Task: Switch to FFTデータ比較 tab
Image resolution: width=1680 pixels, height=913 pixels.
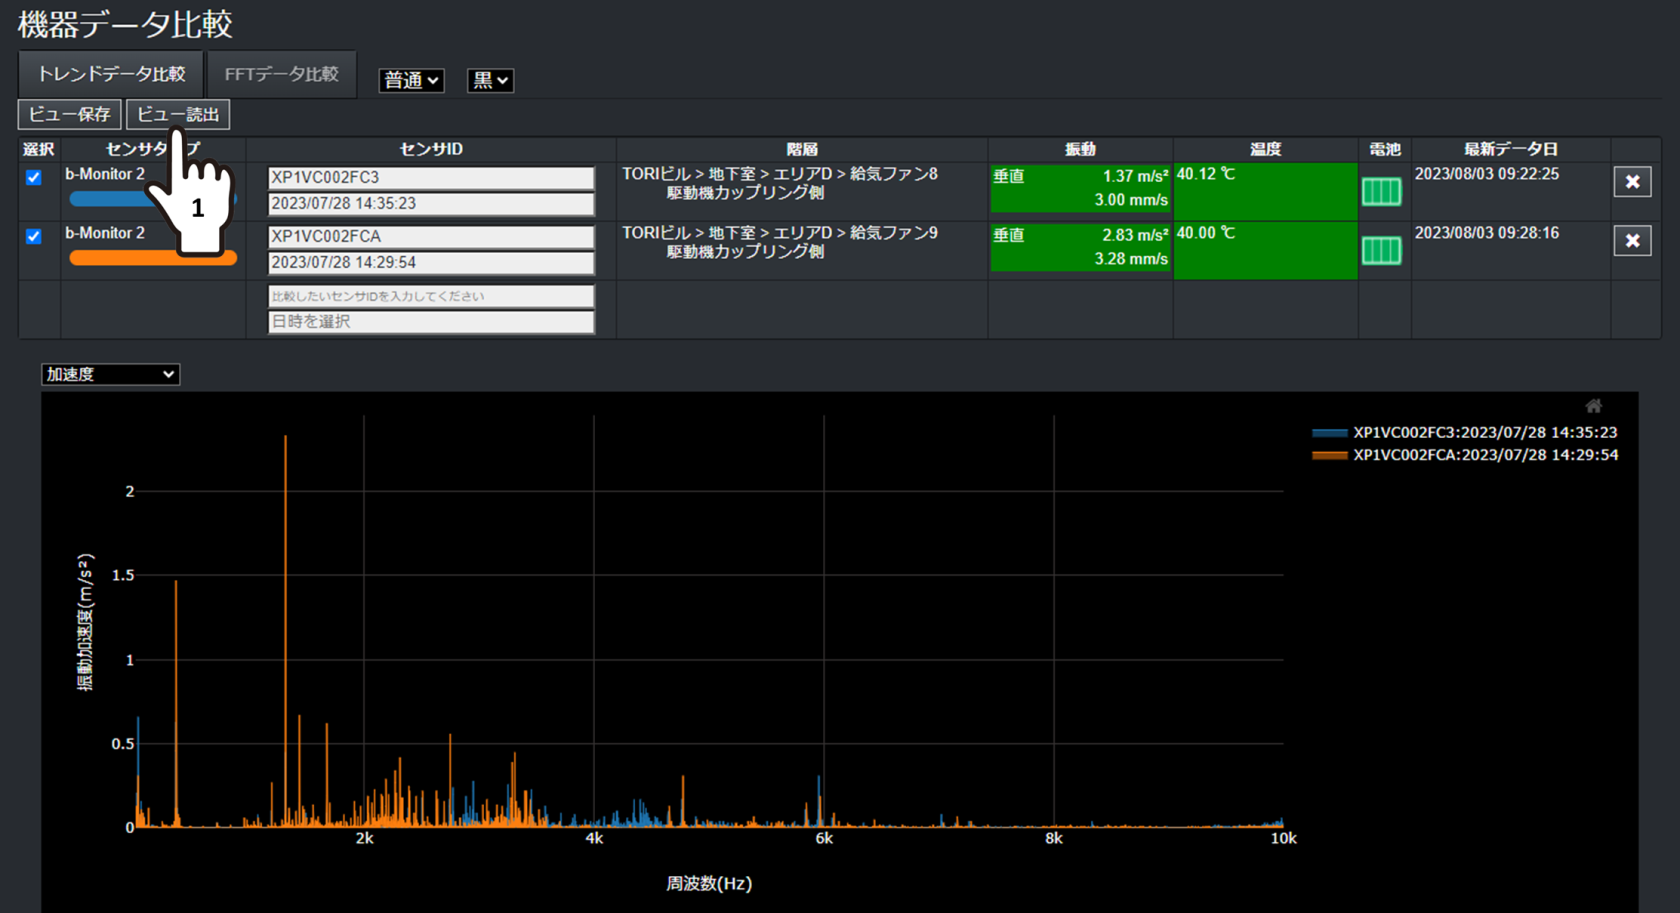Action: click(281, 74)
